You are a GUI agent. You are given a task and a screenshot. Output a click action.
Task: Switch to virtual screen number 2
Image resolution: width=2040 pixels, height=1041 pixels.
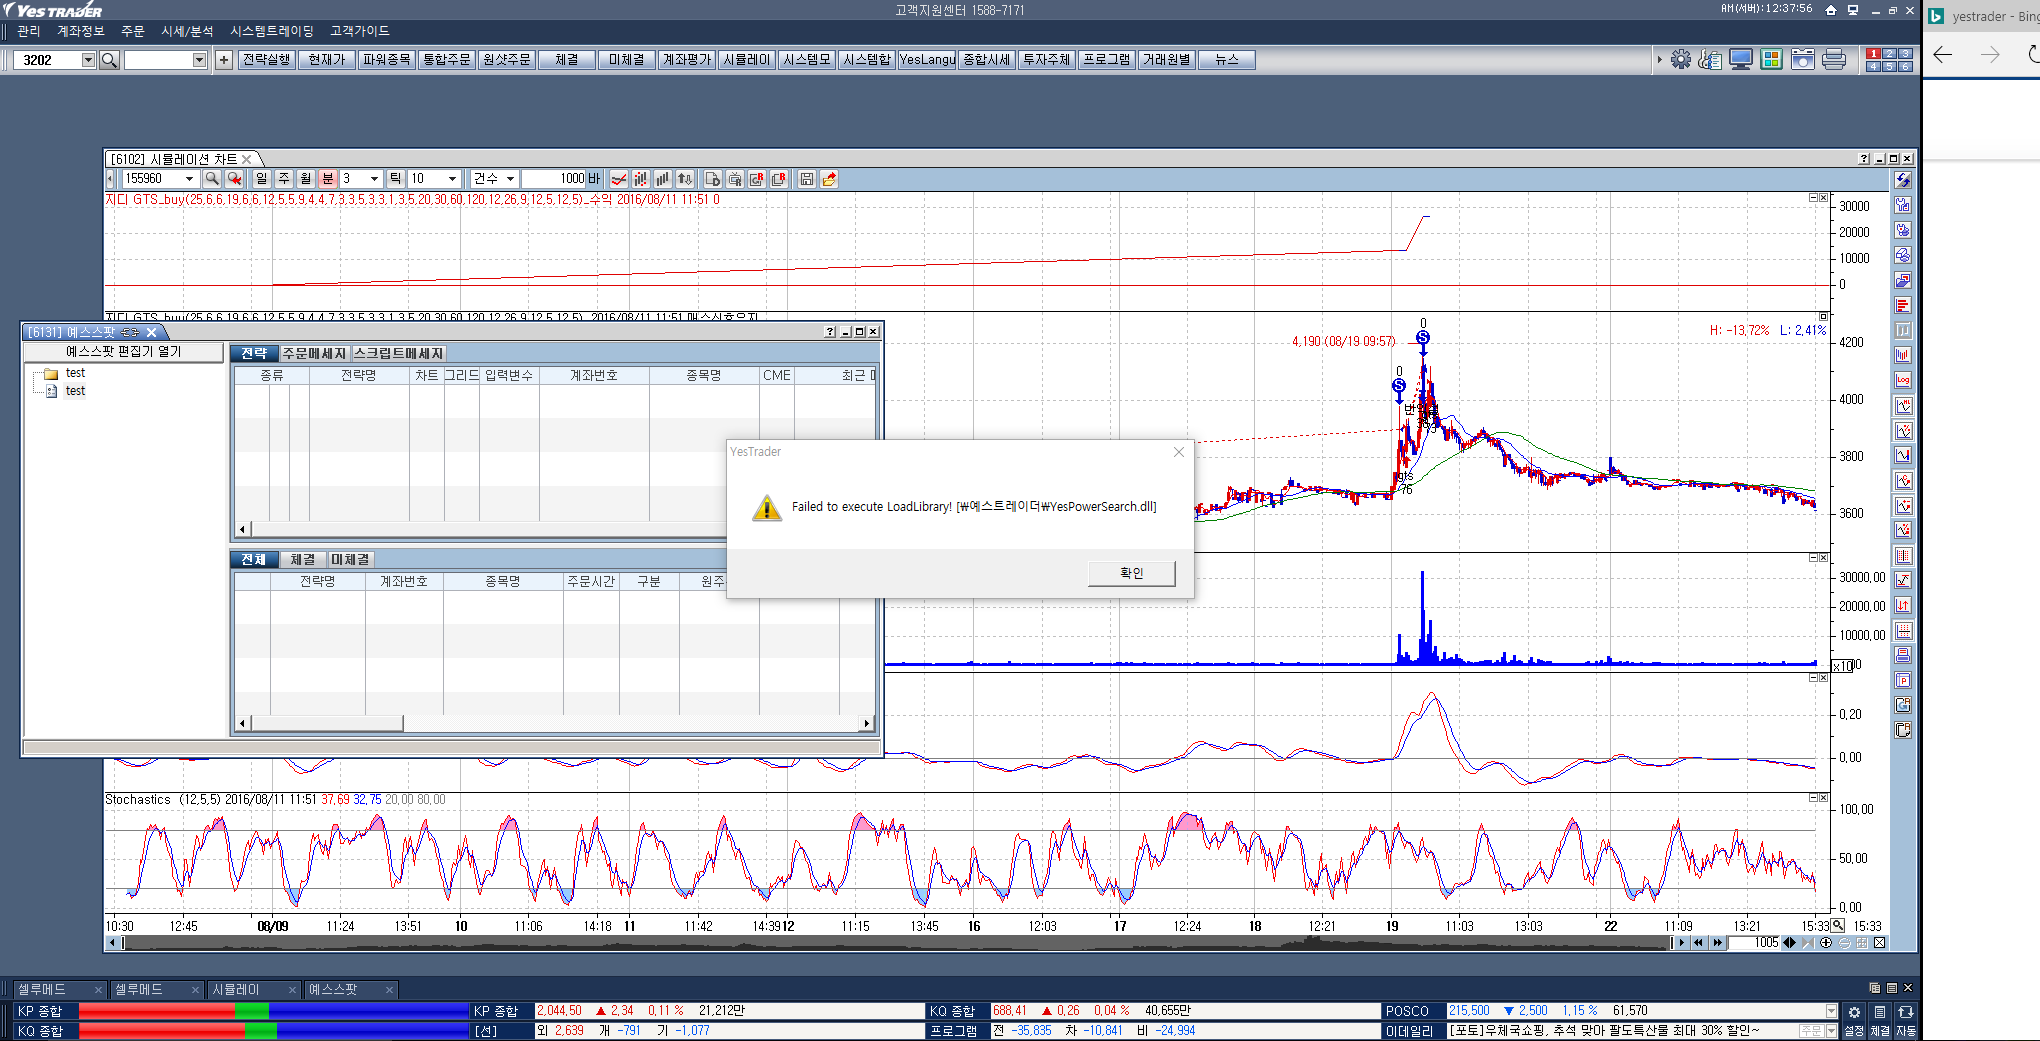[x=1889, y=54]
